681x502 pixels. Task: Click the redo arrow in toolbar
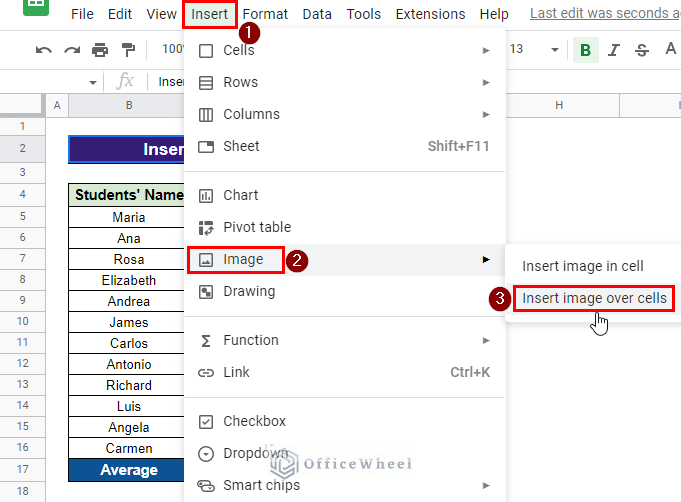[x=71, y=50]
